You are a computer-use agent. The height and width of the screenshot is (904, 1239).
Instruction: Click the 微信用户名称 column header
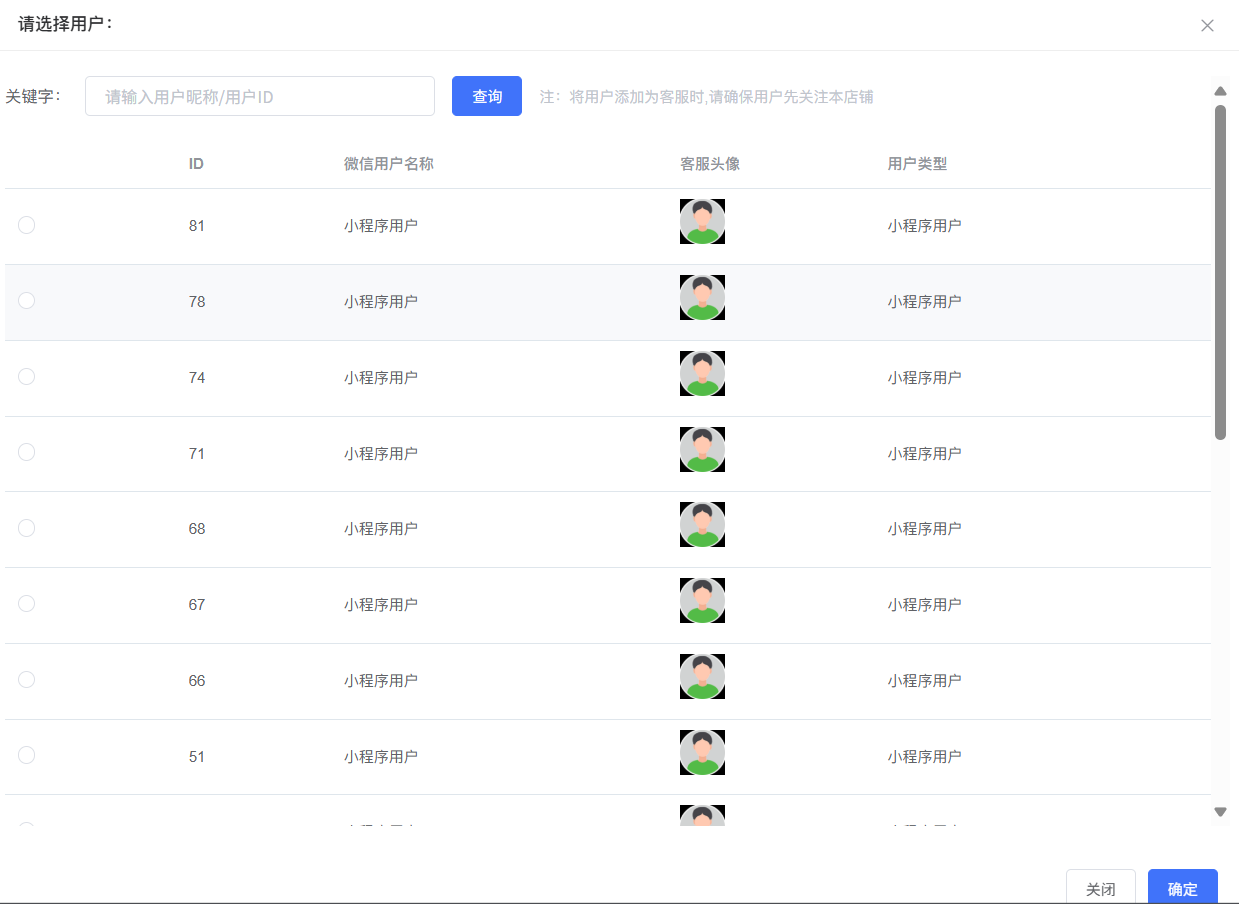[389, 164]
